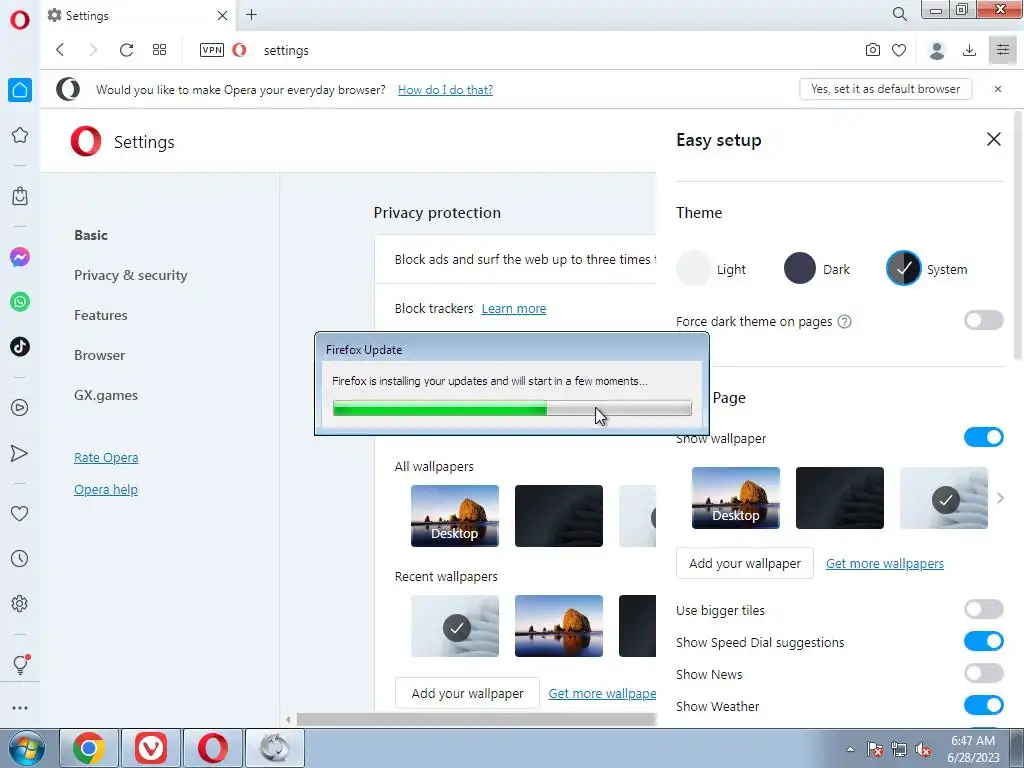The width and height of the screenshot is (1024, 768).
Task: Open the Opera main menu logo
Action: click(20, 20)
